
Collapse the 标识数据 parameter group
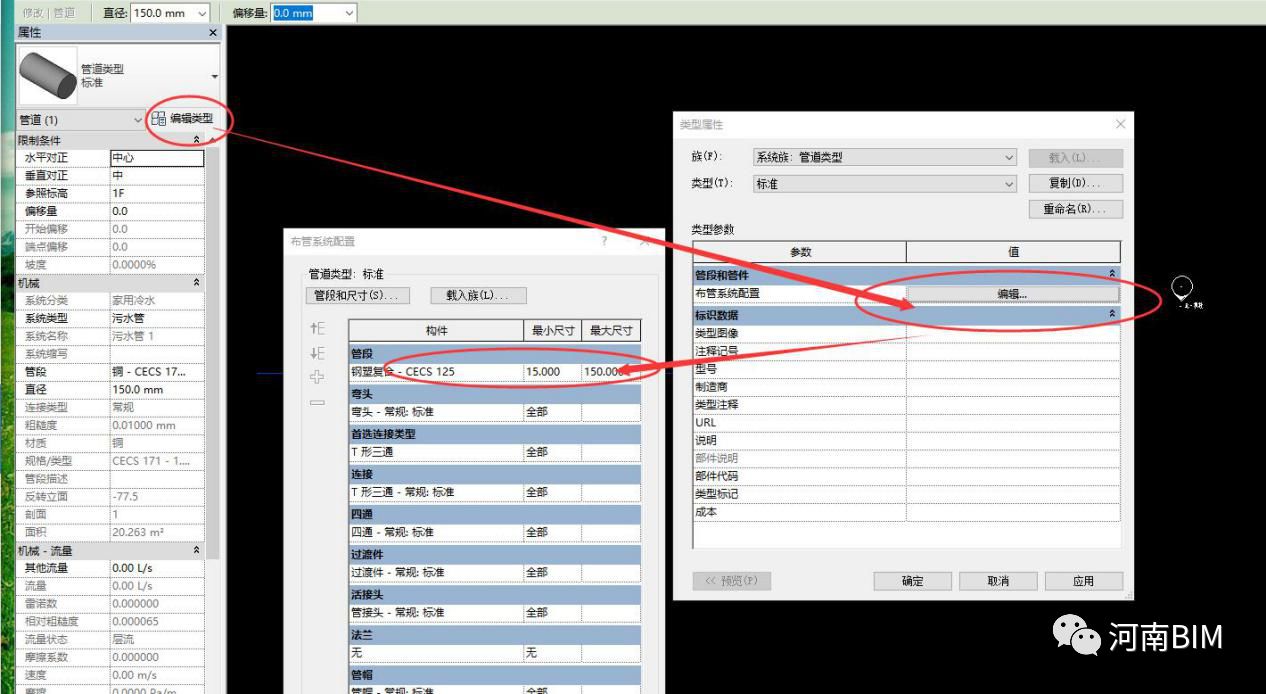tap(1112, 314)
